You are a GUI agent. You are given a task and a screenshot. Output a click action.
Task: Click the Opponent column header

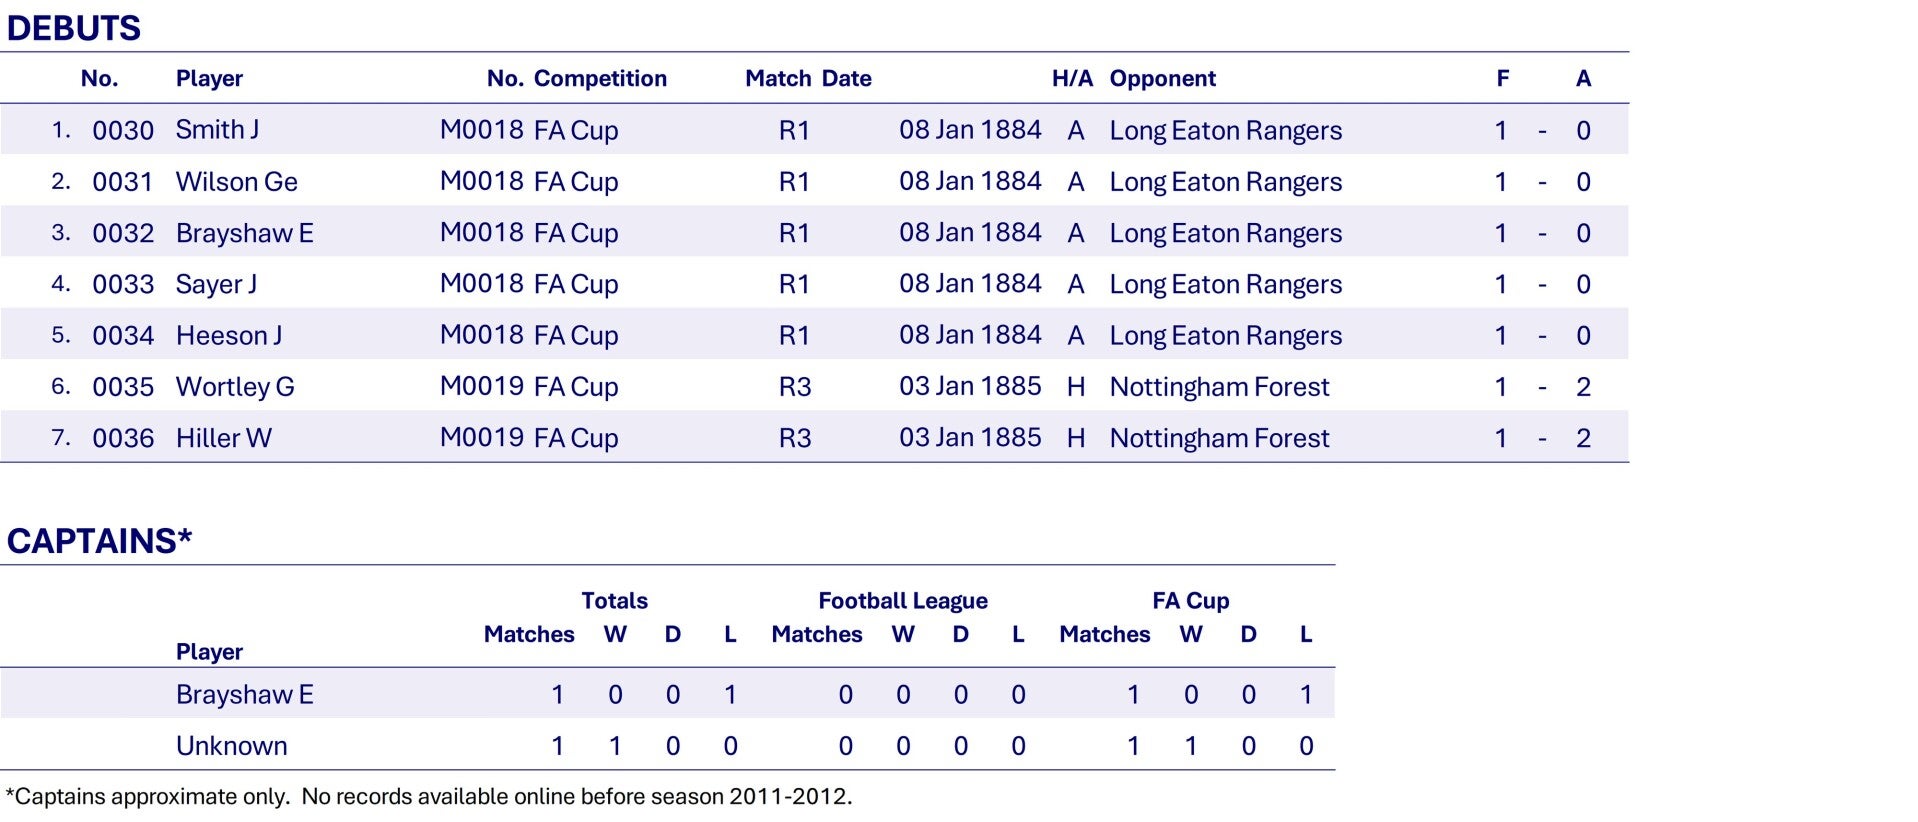tap(1162, 79)
